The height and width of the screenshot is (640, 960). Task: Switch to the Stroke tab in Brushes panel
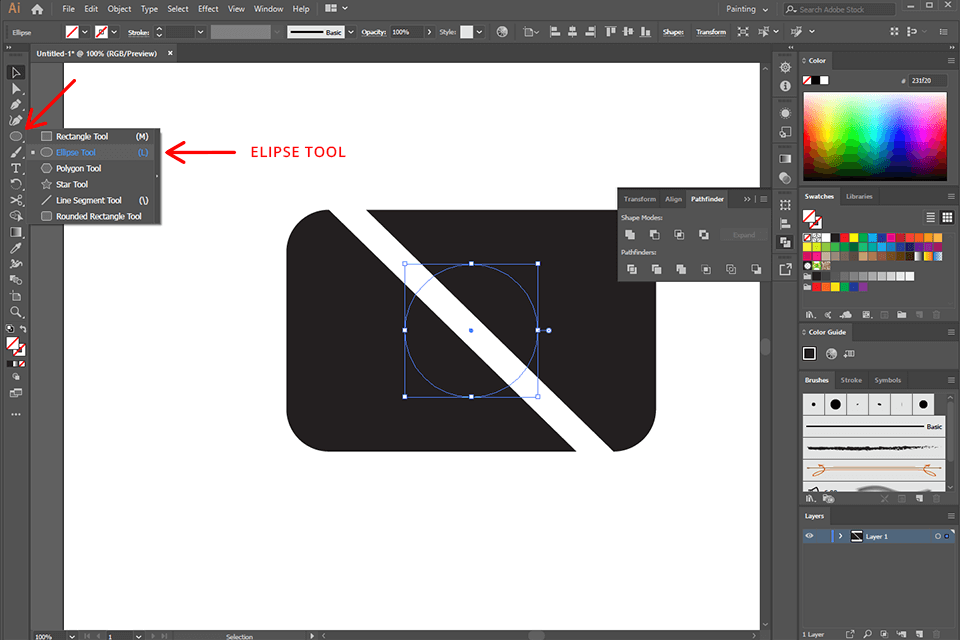click(851, 380)
